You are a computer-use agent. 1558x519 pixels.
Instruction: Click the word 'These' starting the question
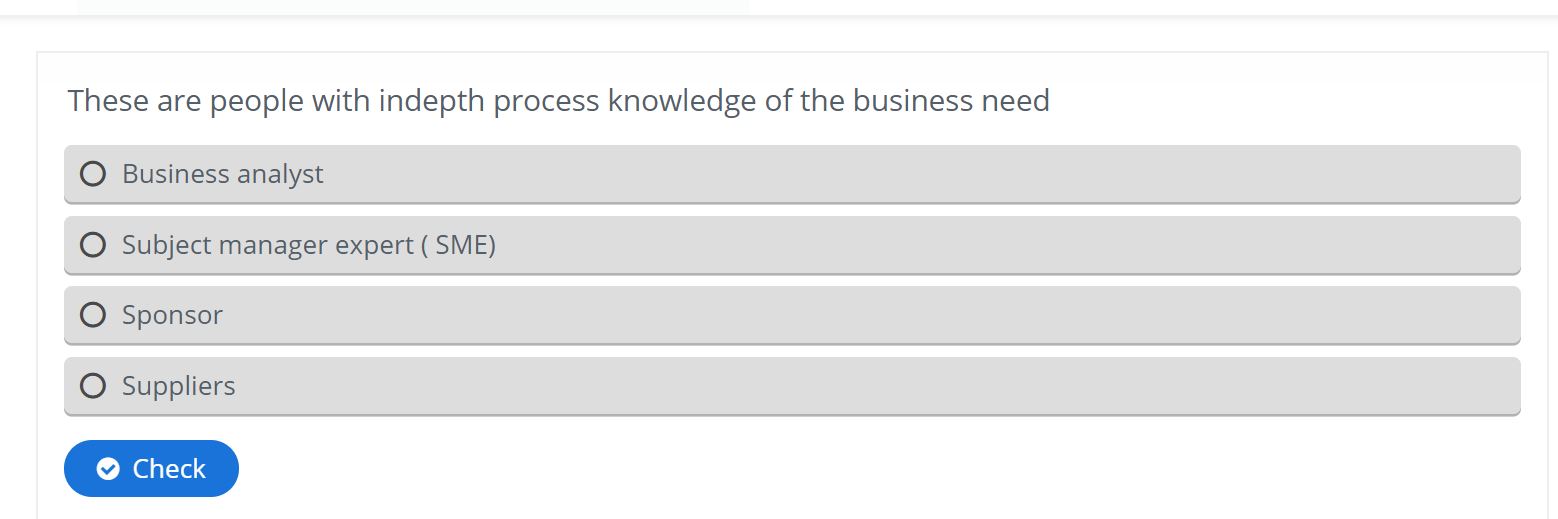(108, 101)
